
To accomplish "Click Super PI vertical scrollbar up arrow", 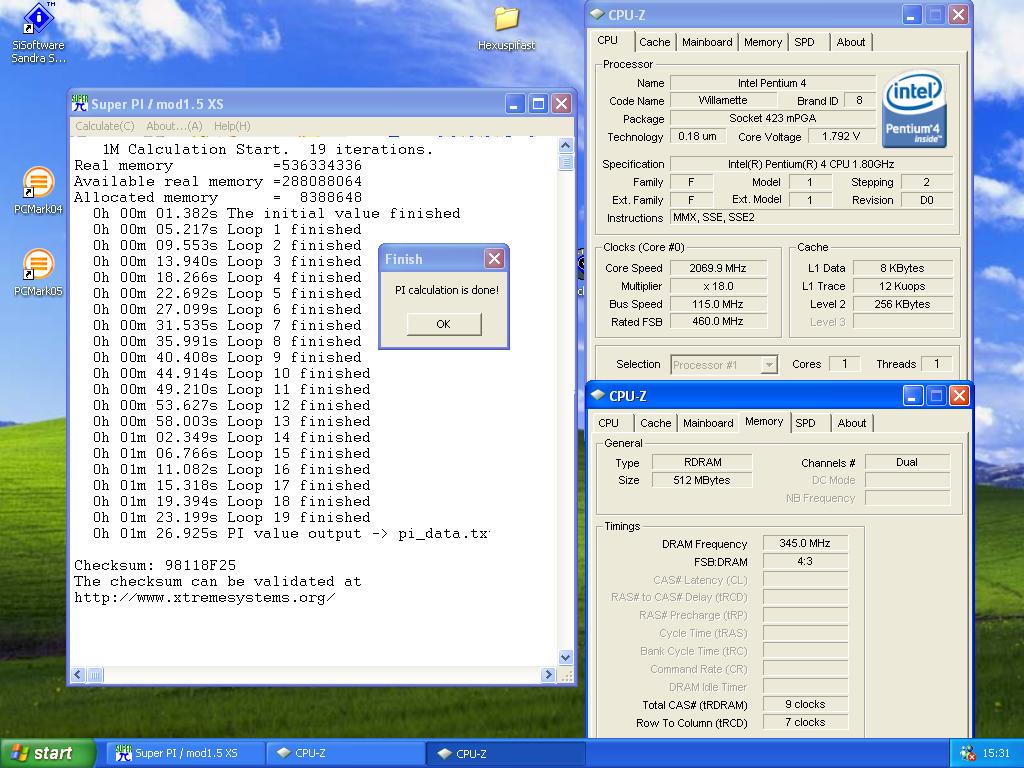I will point(566,146).
